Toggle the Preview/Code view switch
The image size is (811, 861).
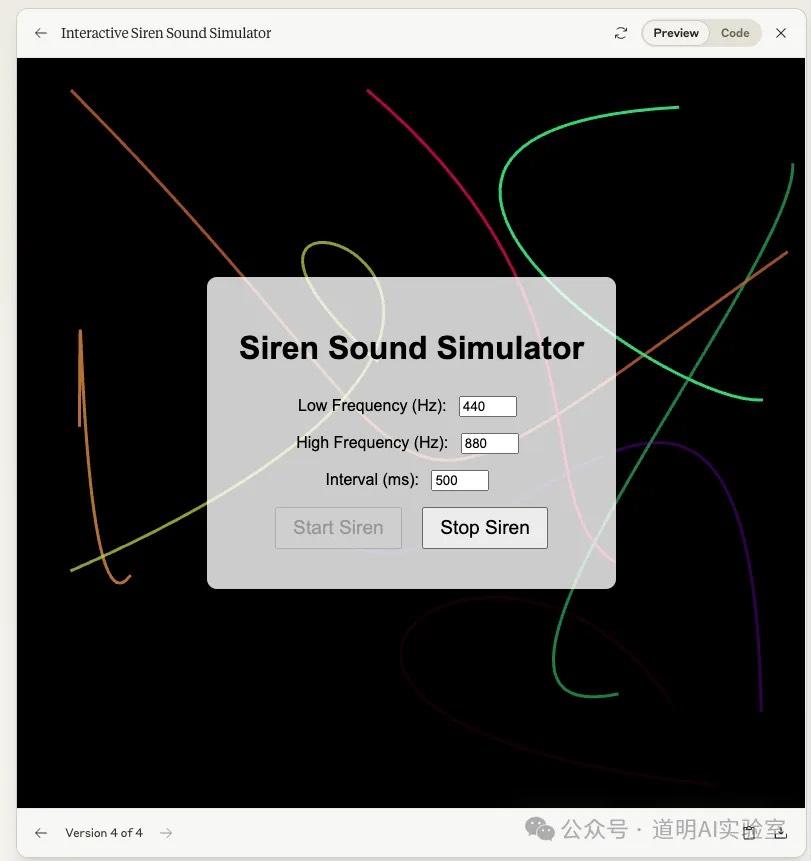click(703, 31)
